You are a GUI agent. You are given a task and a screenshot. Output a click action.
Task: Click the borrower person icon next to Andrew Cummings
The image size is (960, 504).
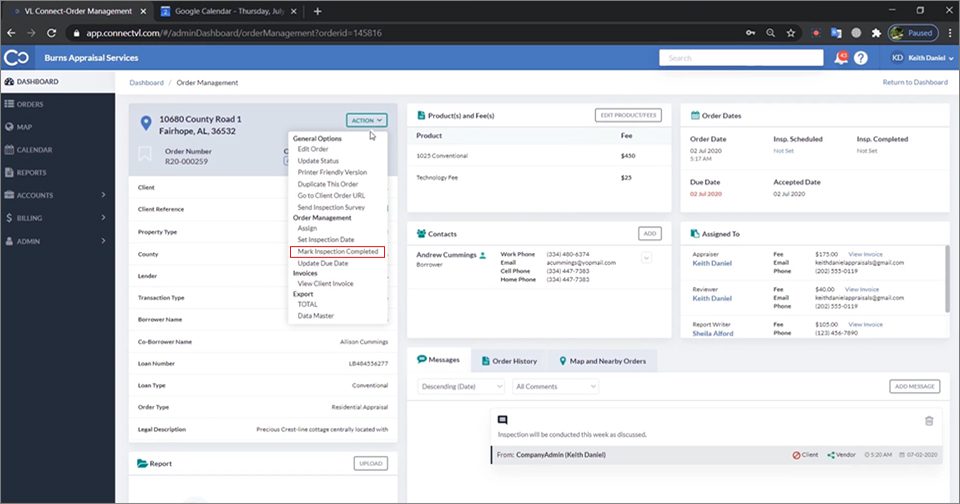pyautogui.click(x=482, y=255)
